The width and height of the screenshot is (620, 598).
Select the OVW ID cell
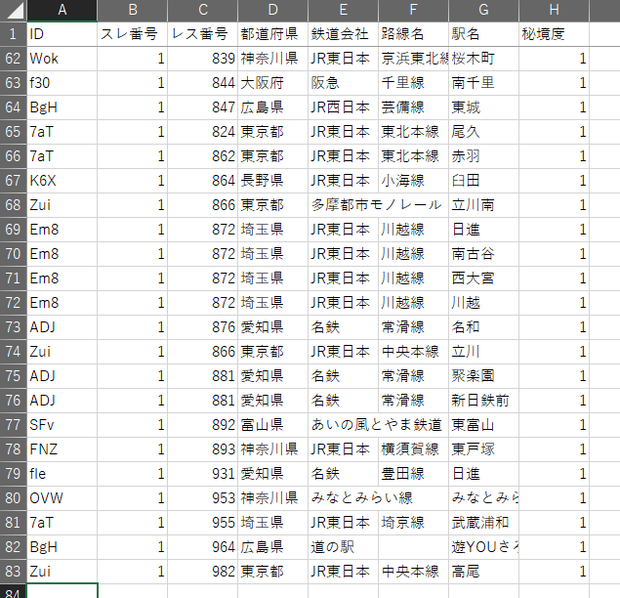(62, 498)
